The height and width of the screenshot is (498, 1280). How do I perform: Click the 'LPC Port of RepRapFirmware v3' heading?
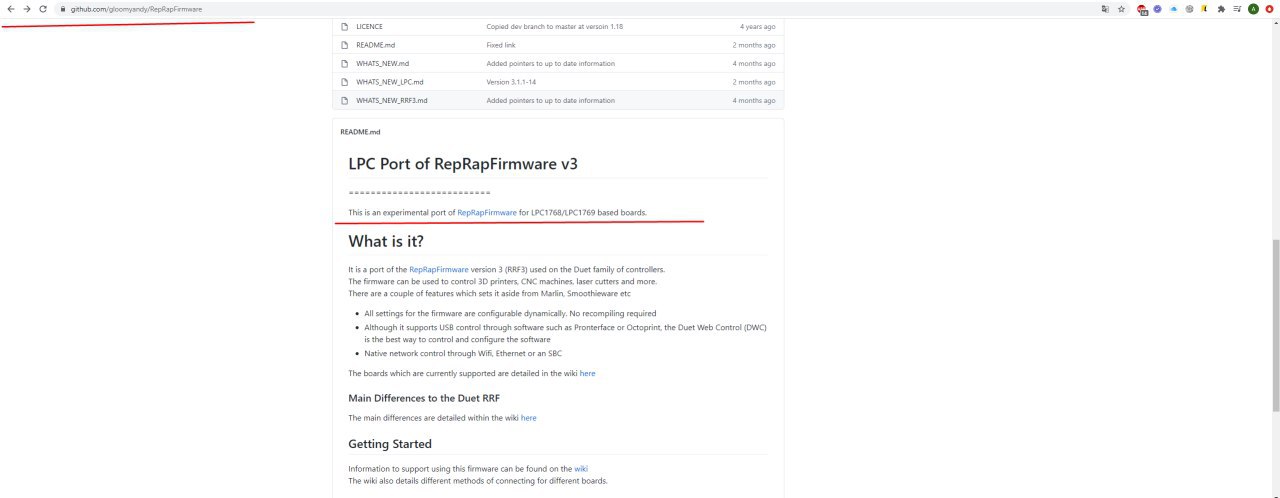coord(463,164)
